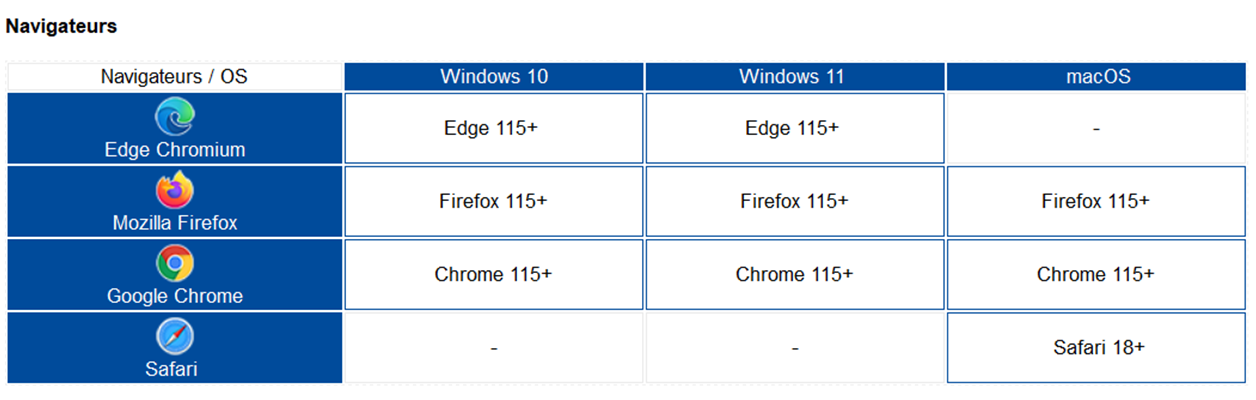The image size is (1256, 400).
Task: Click the Safari compass icon
Action: (x=175, y=337)
